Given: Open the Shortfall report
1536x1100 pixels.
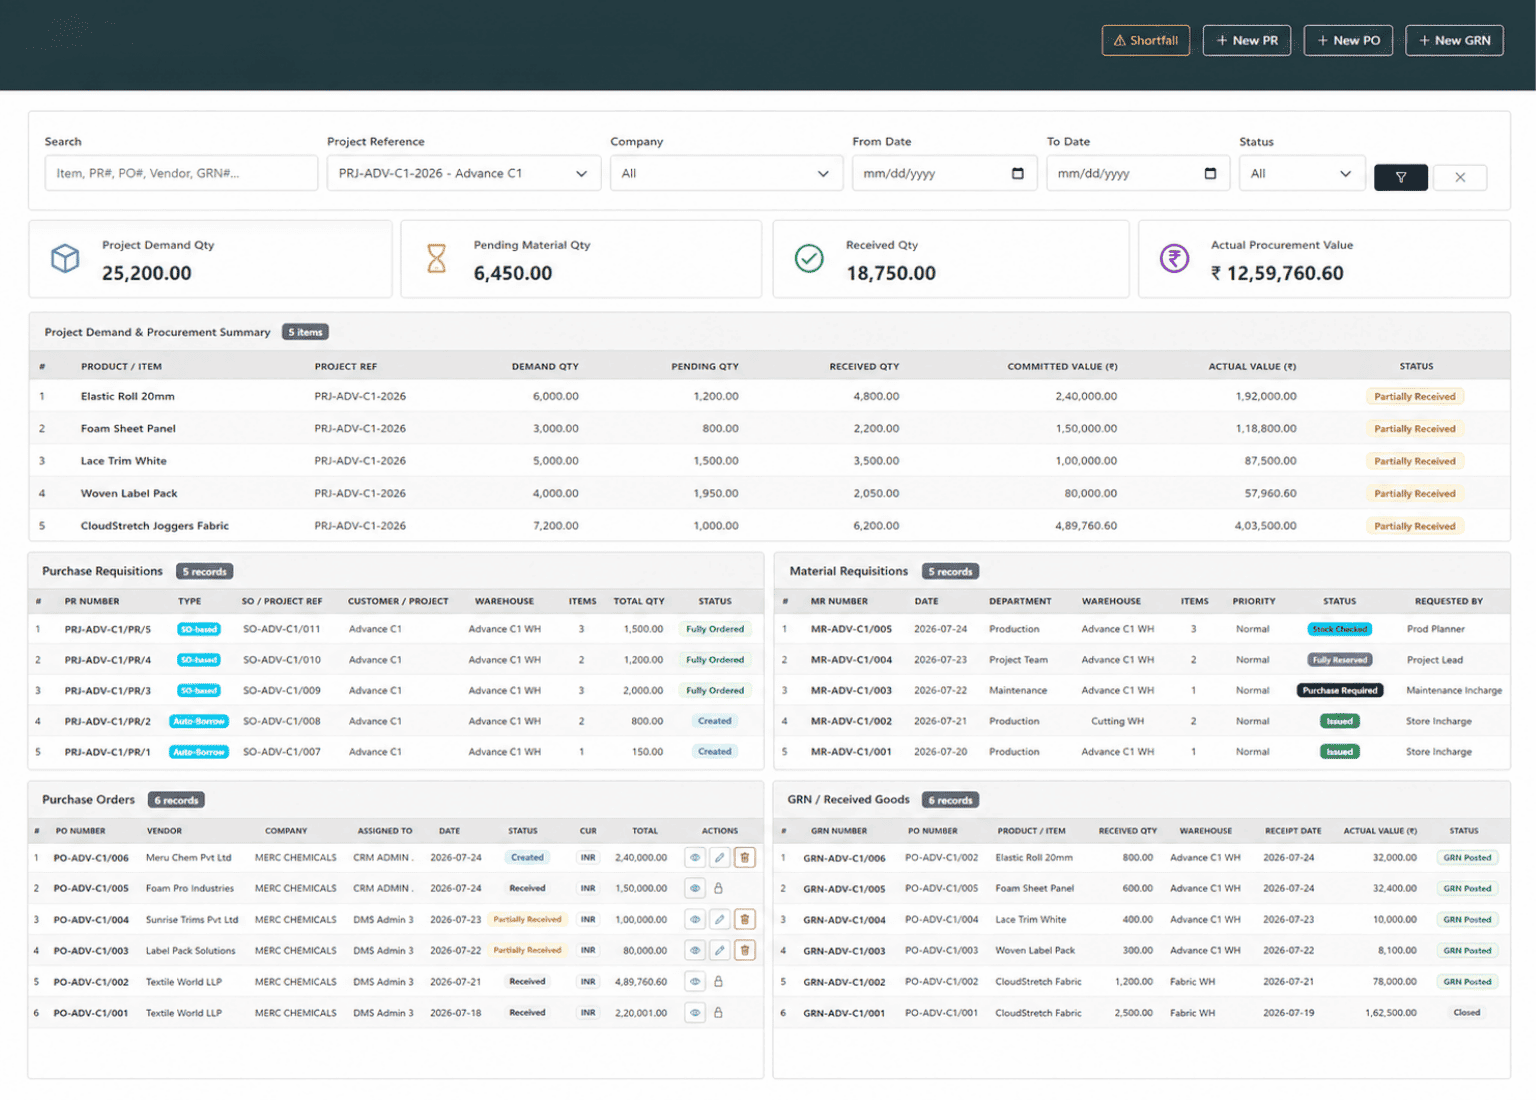Looking at the screenshot, I should coord(1146,40).
